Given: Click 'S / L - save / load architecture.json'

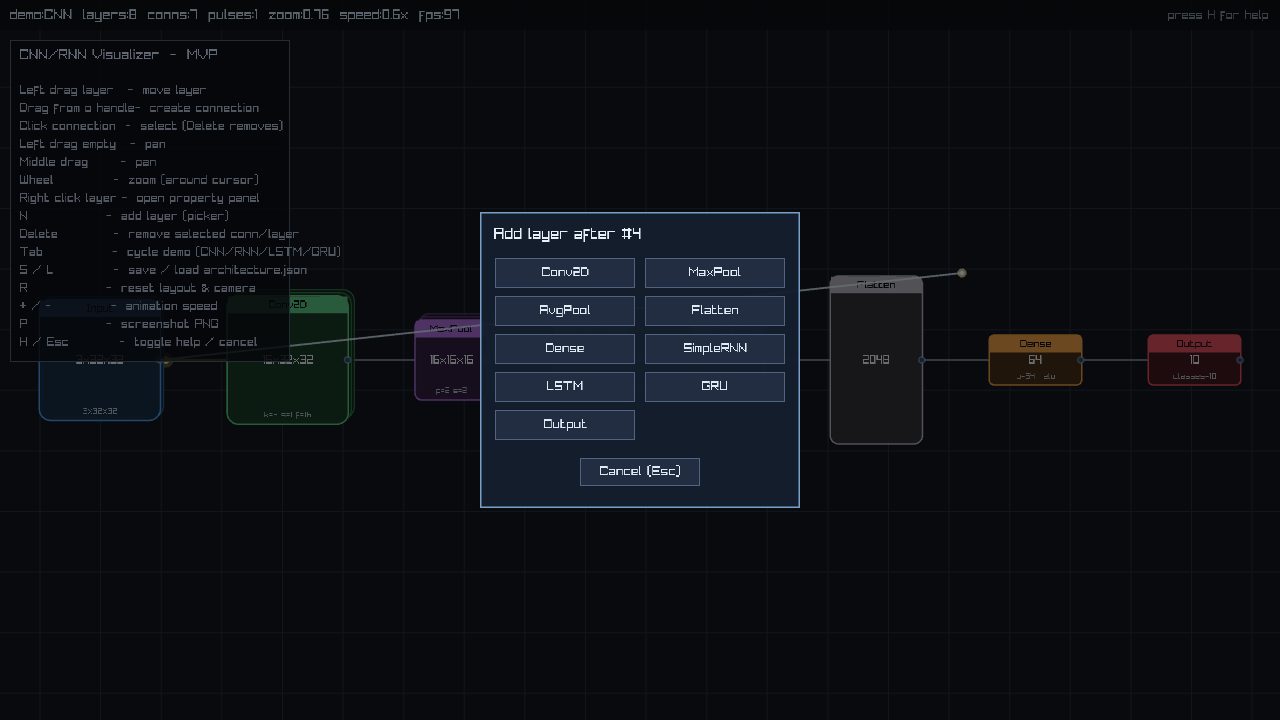Looking at the screenshot, I should tap(163, 270).
